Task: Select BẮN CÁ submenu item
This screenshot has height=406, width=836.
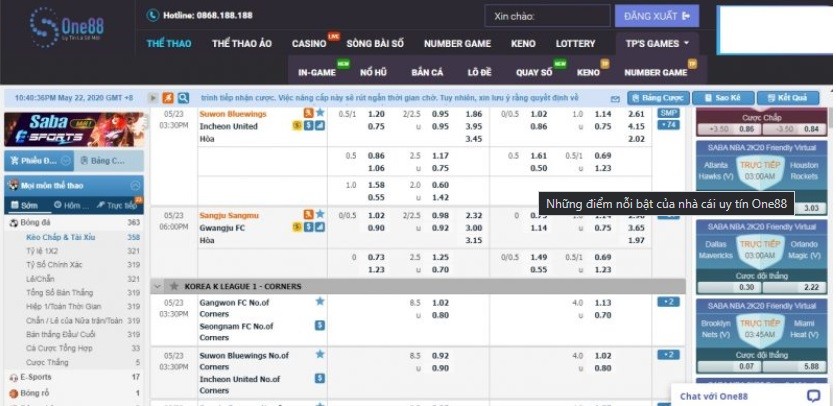Action: tap(427, 73)
